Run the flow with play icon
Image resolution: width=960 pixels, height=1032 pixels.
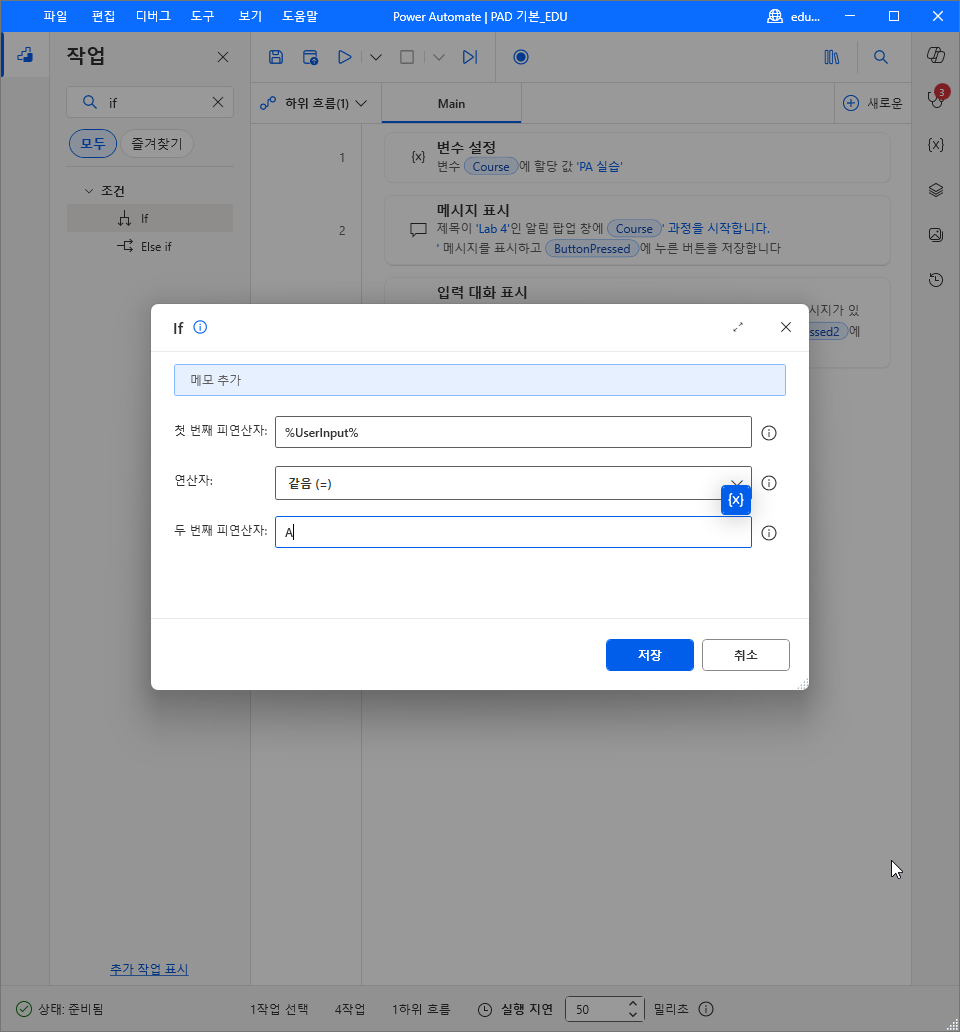tap(344, 57)
